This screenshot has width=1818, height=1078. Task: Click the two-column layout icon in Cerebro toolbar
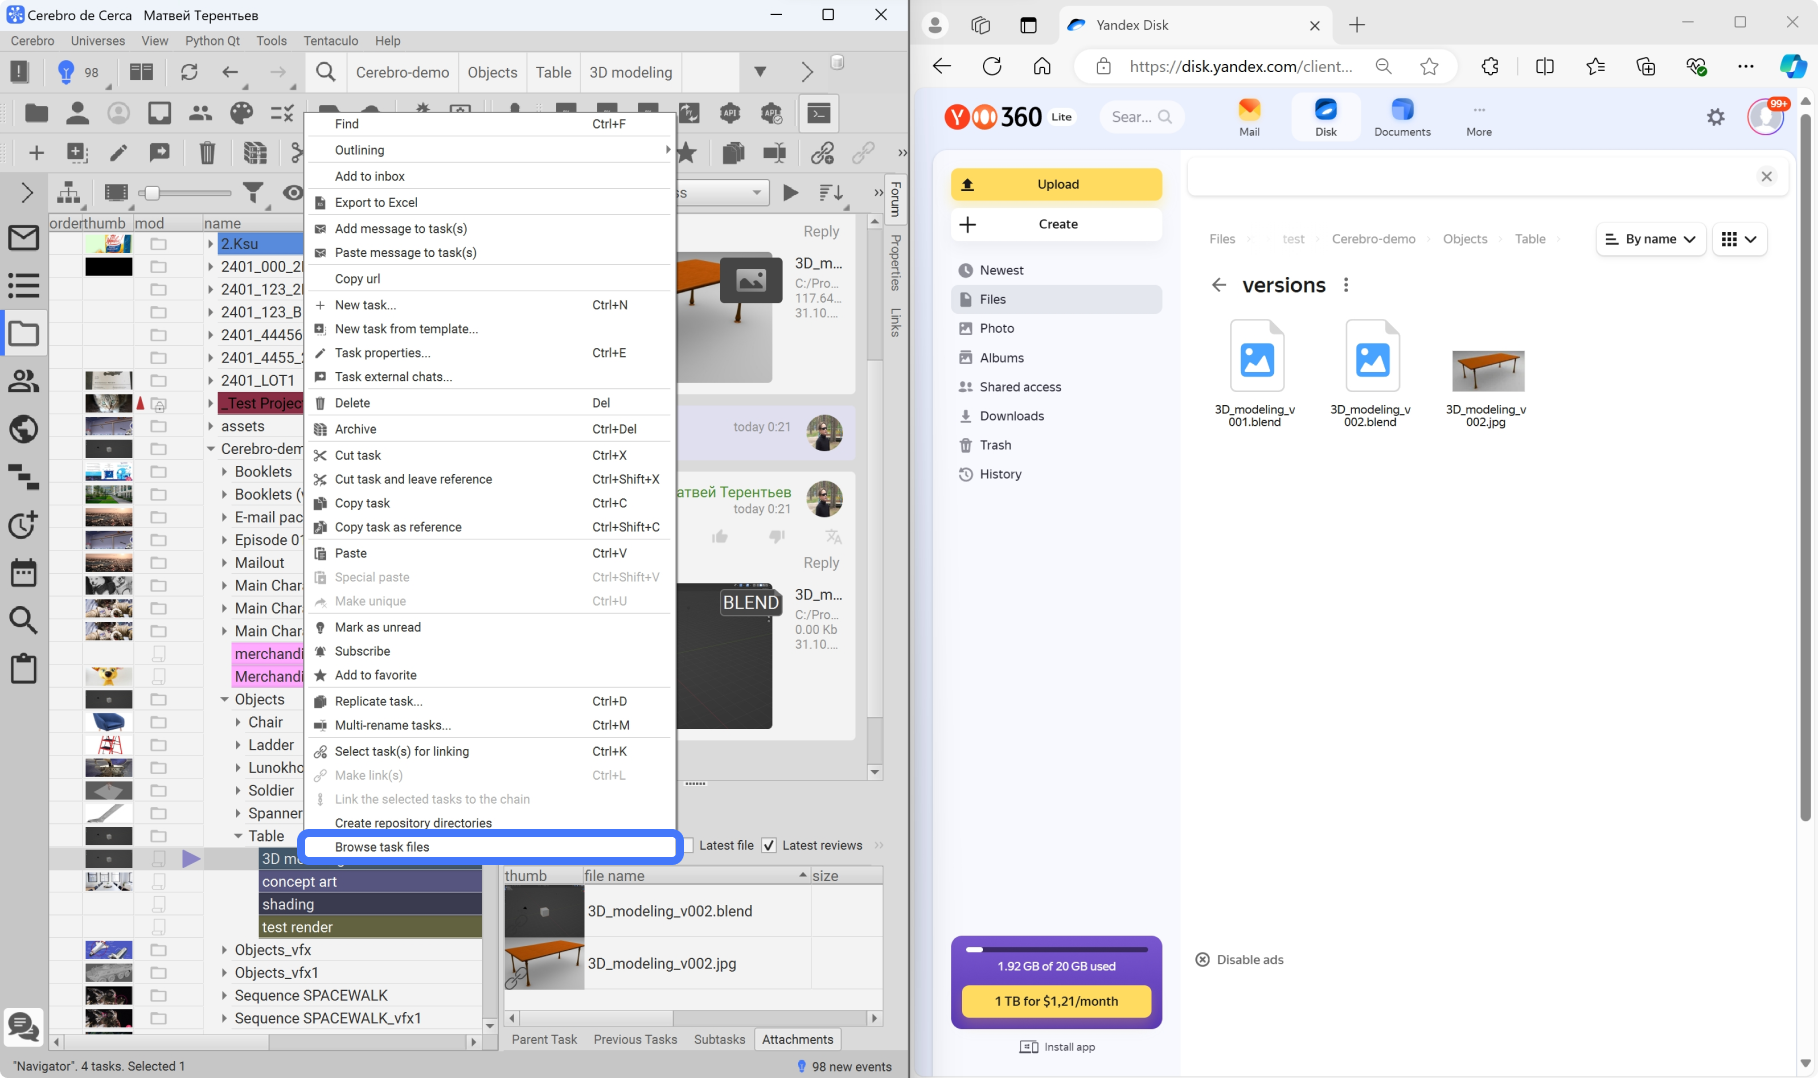click(x=142, y=72)
